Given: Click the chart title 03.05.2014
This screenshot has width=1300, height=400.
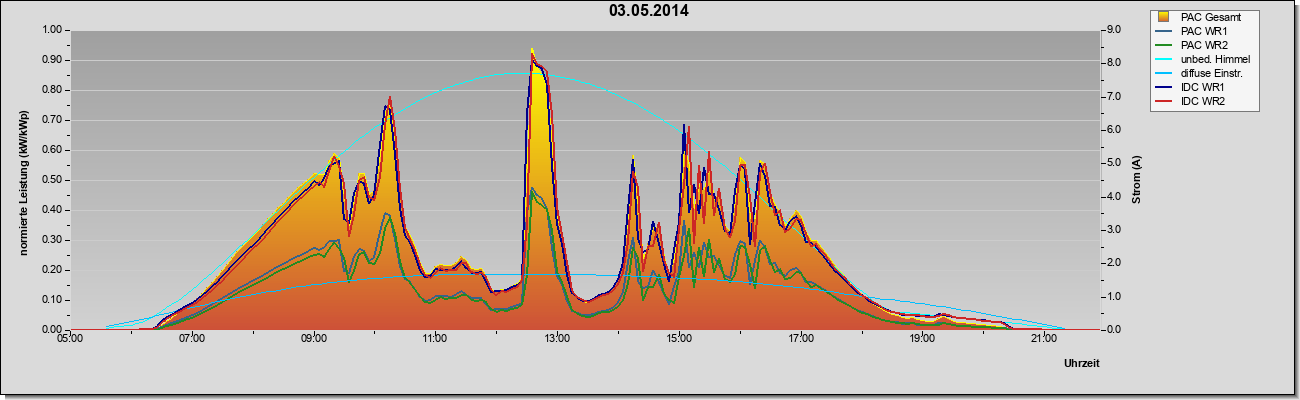Looking at the screenshot, I should tap(648, 11).
